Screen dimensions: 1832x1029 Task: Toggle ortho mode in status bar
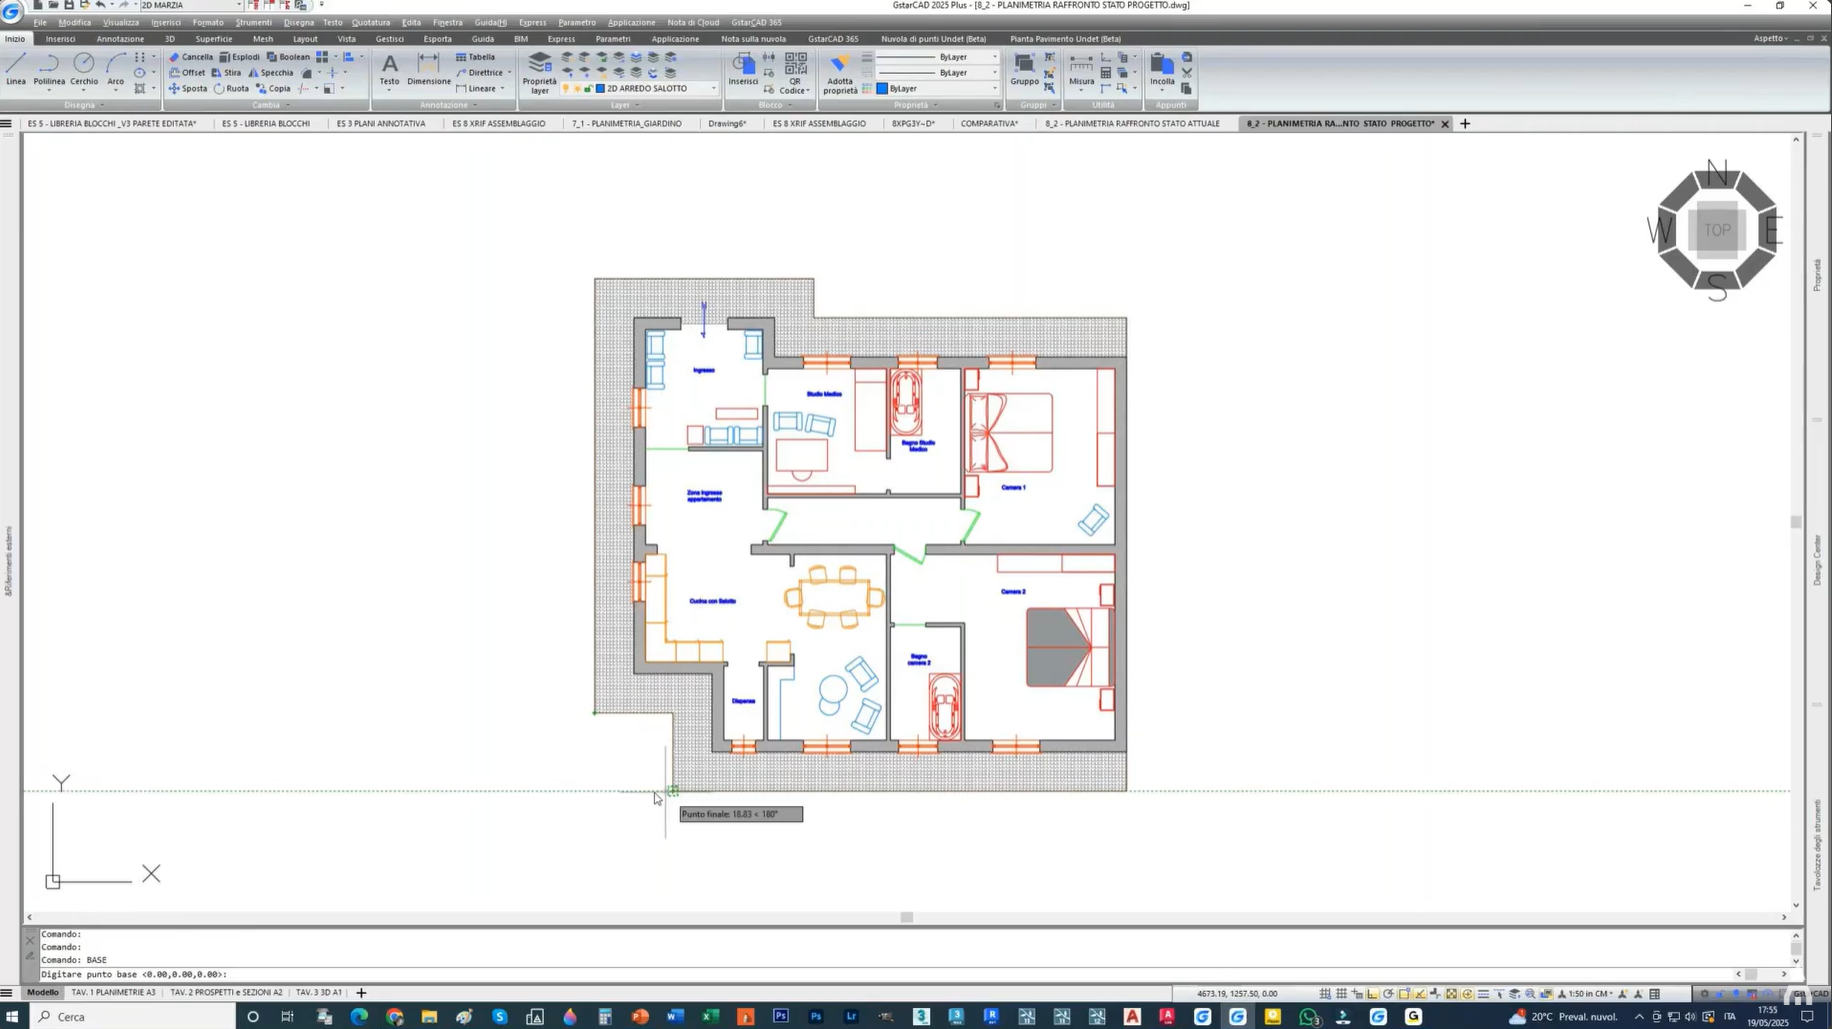[x=1373, y=994]
